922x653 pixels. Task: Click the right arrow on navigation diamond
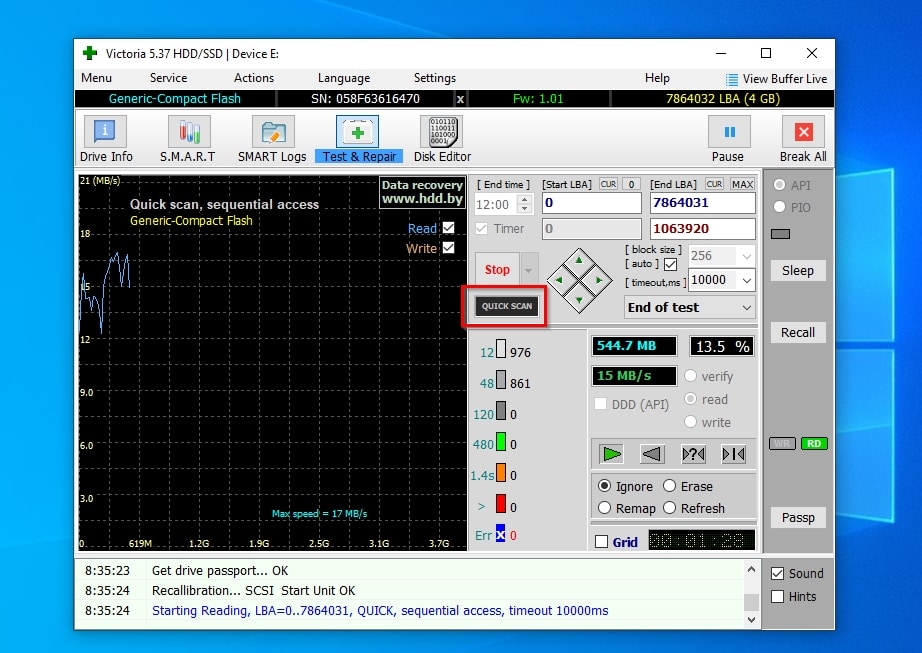click(599, 280)
